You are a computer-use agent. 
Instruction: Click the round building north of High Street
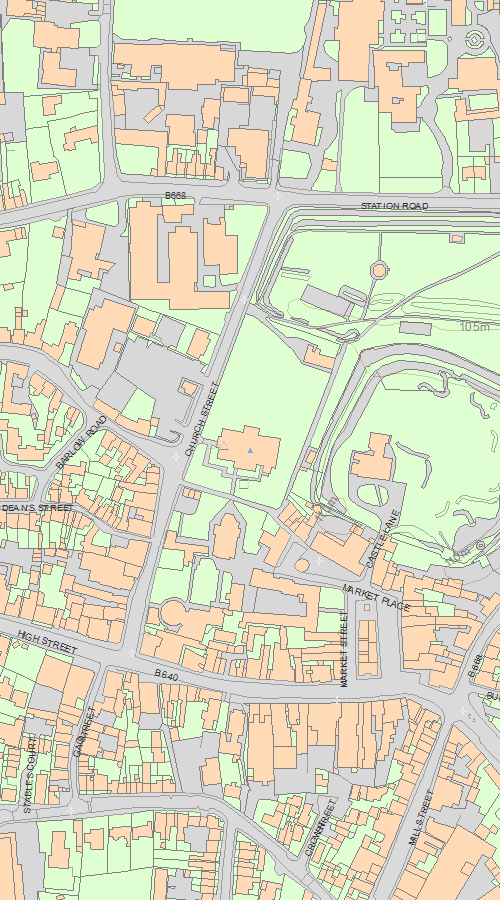click(x=172, y=612)
